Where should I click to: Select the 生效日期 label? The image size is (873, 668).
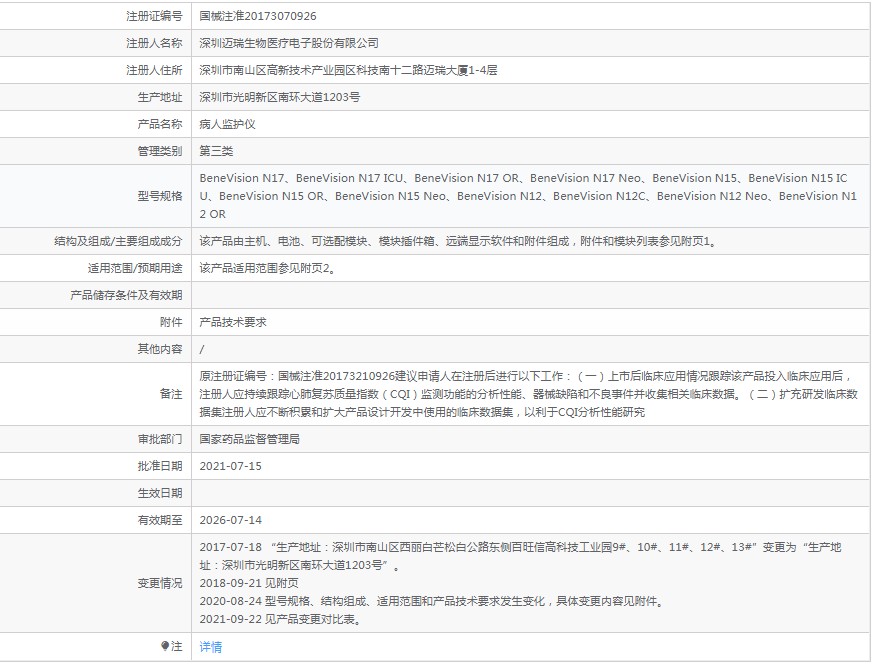pos(160,493)
